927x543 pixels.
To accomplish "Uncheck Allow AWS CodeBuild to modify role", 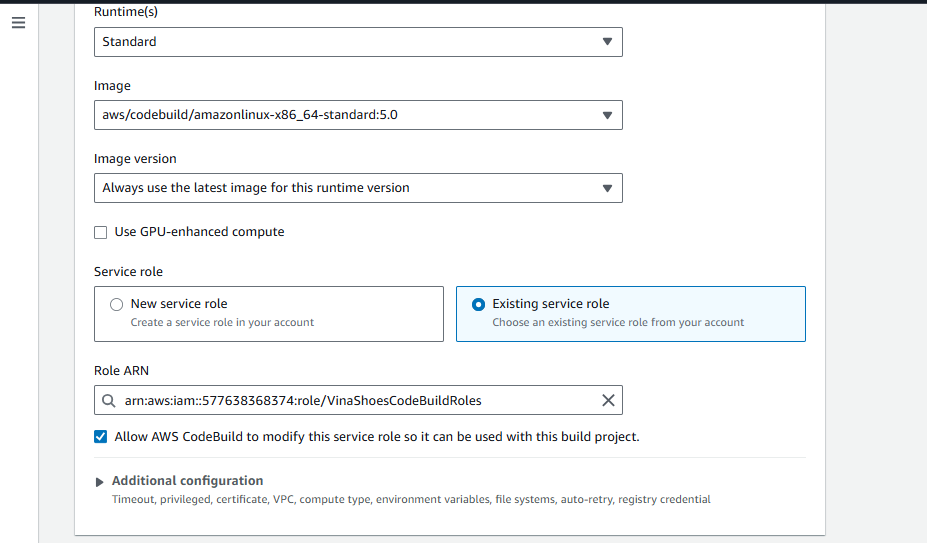I will click(x=100, y=437).
